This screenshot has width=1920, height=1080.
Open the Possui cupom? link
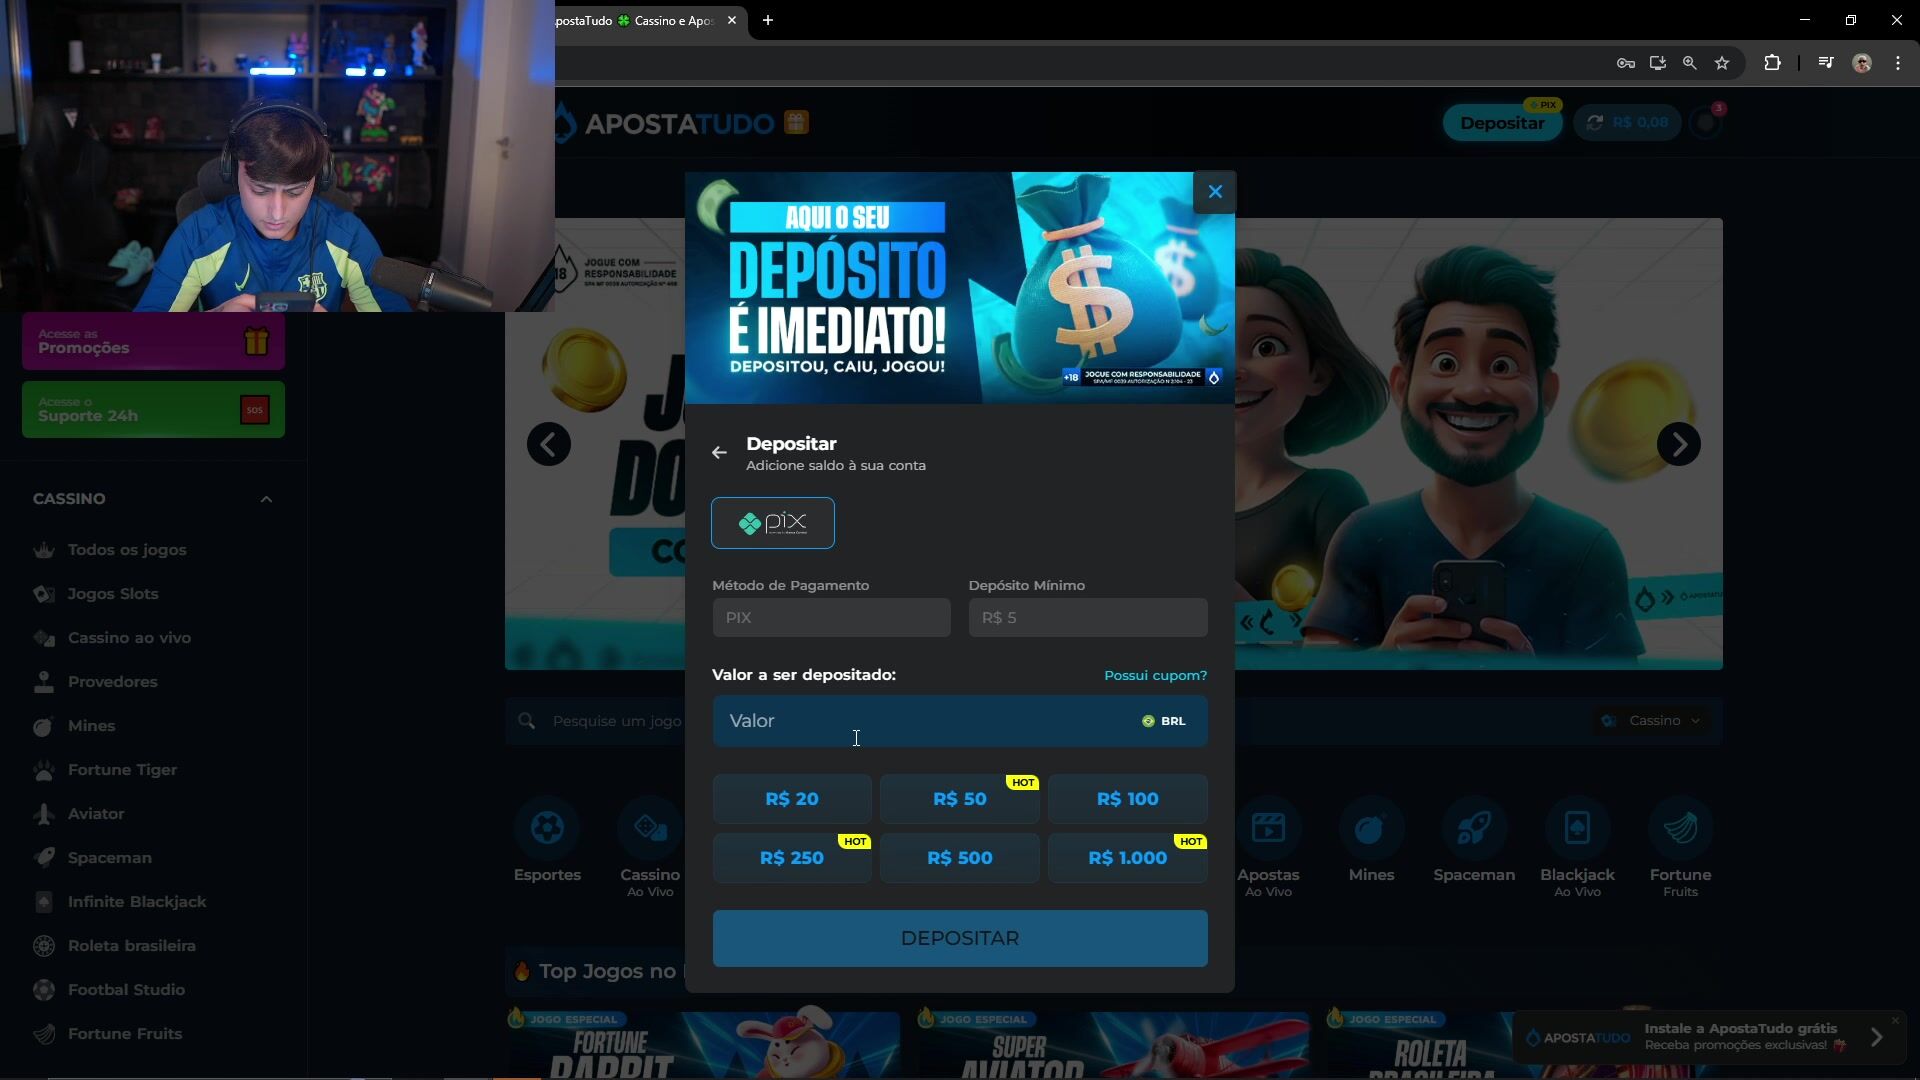tap(1155, 676)
